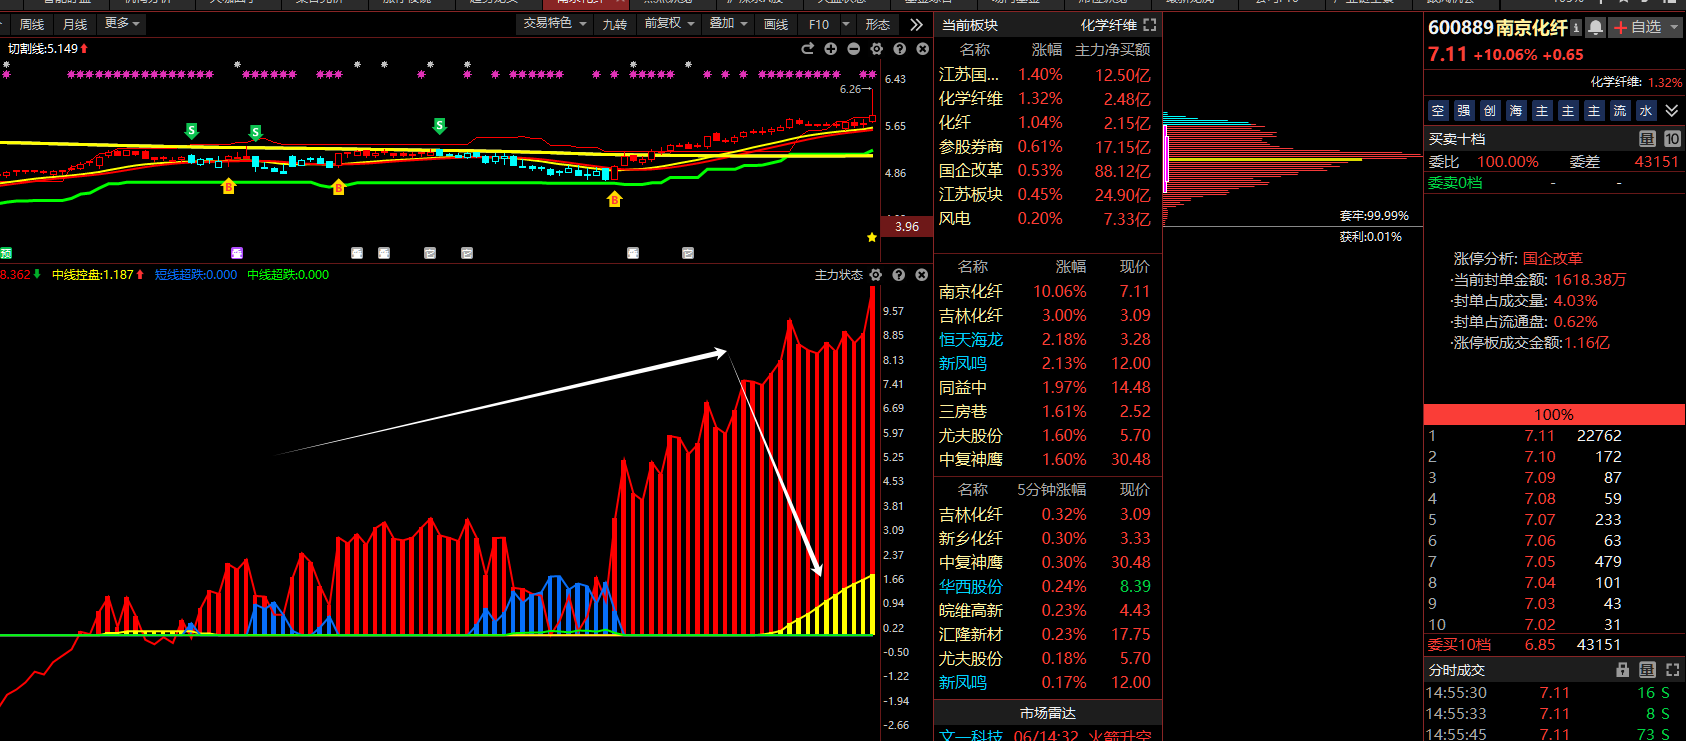
Task: Open help icon beside 主力状态
Action: (x=899, y=275)
